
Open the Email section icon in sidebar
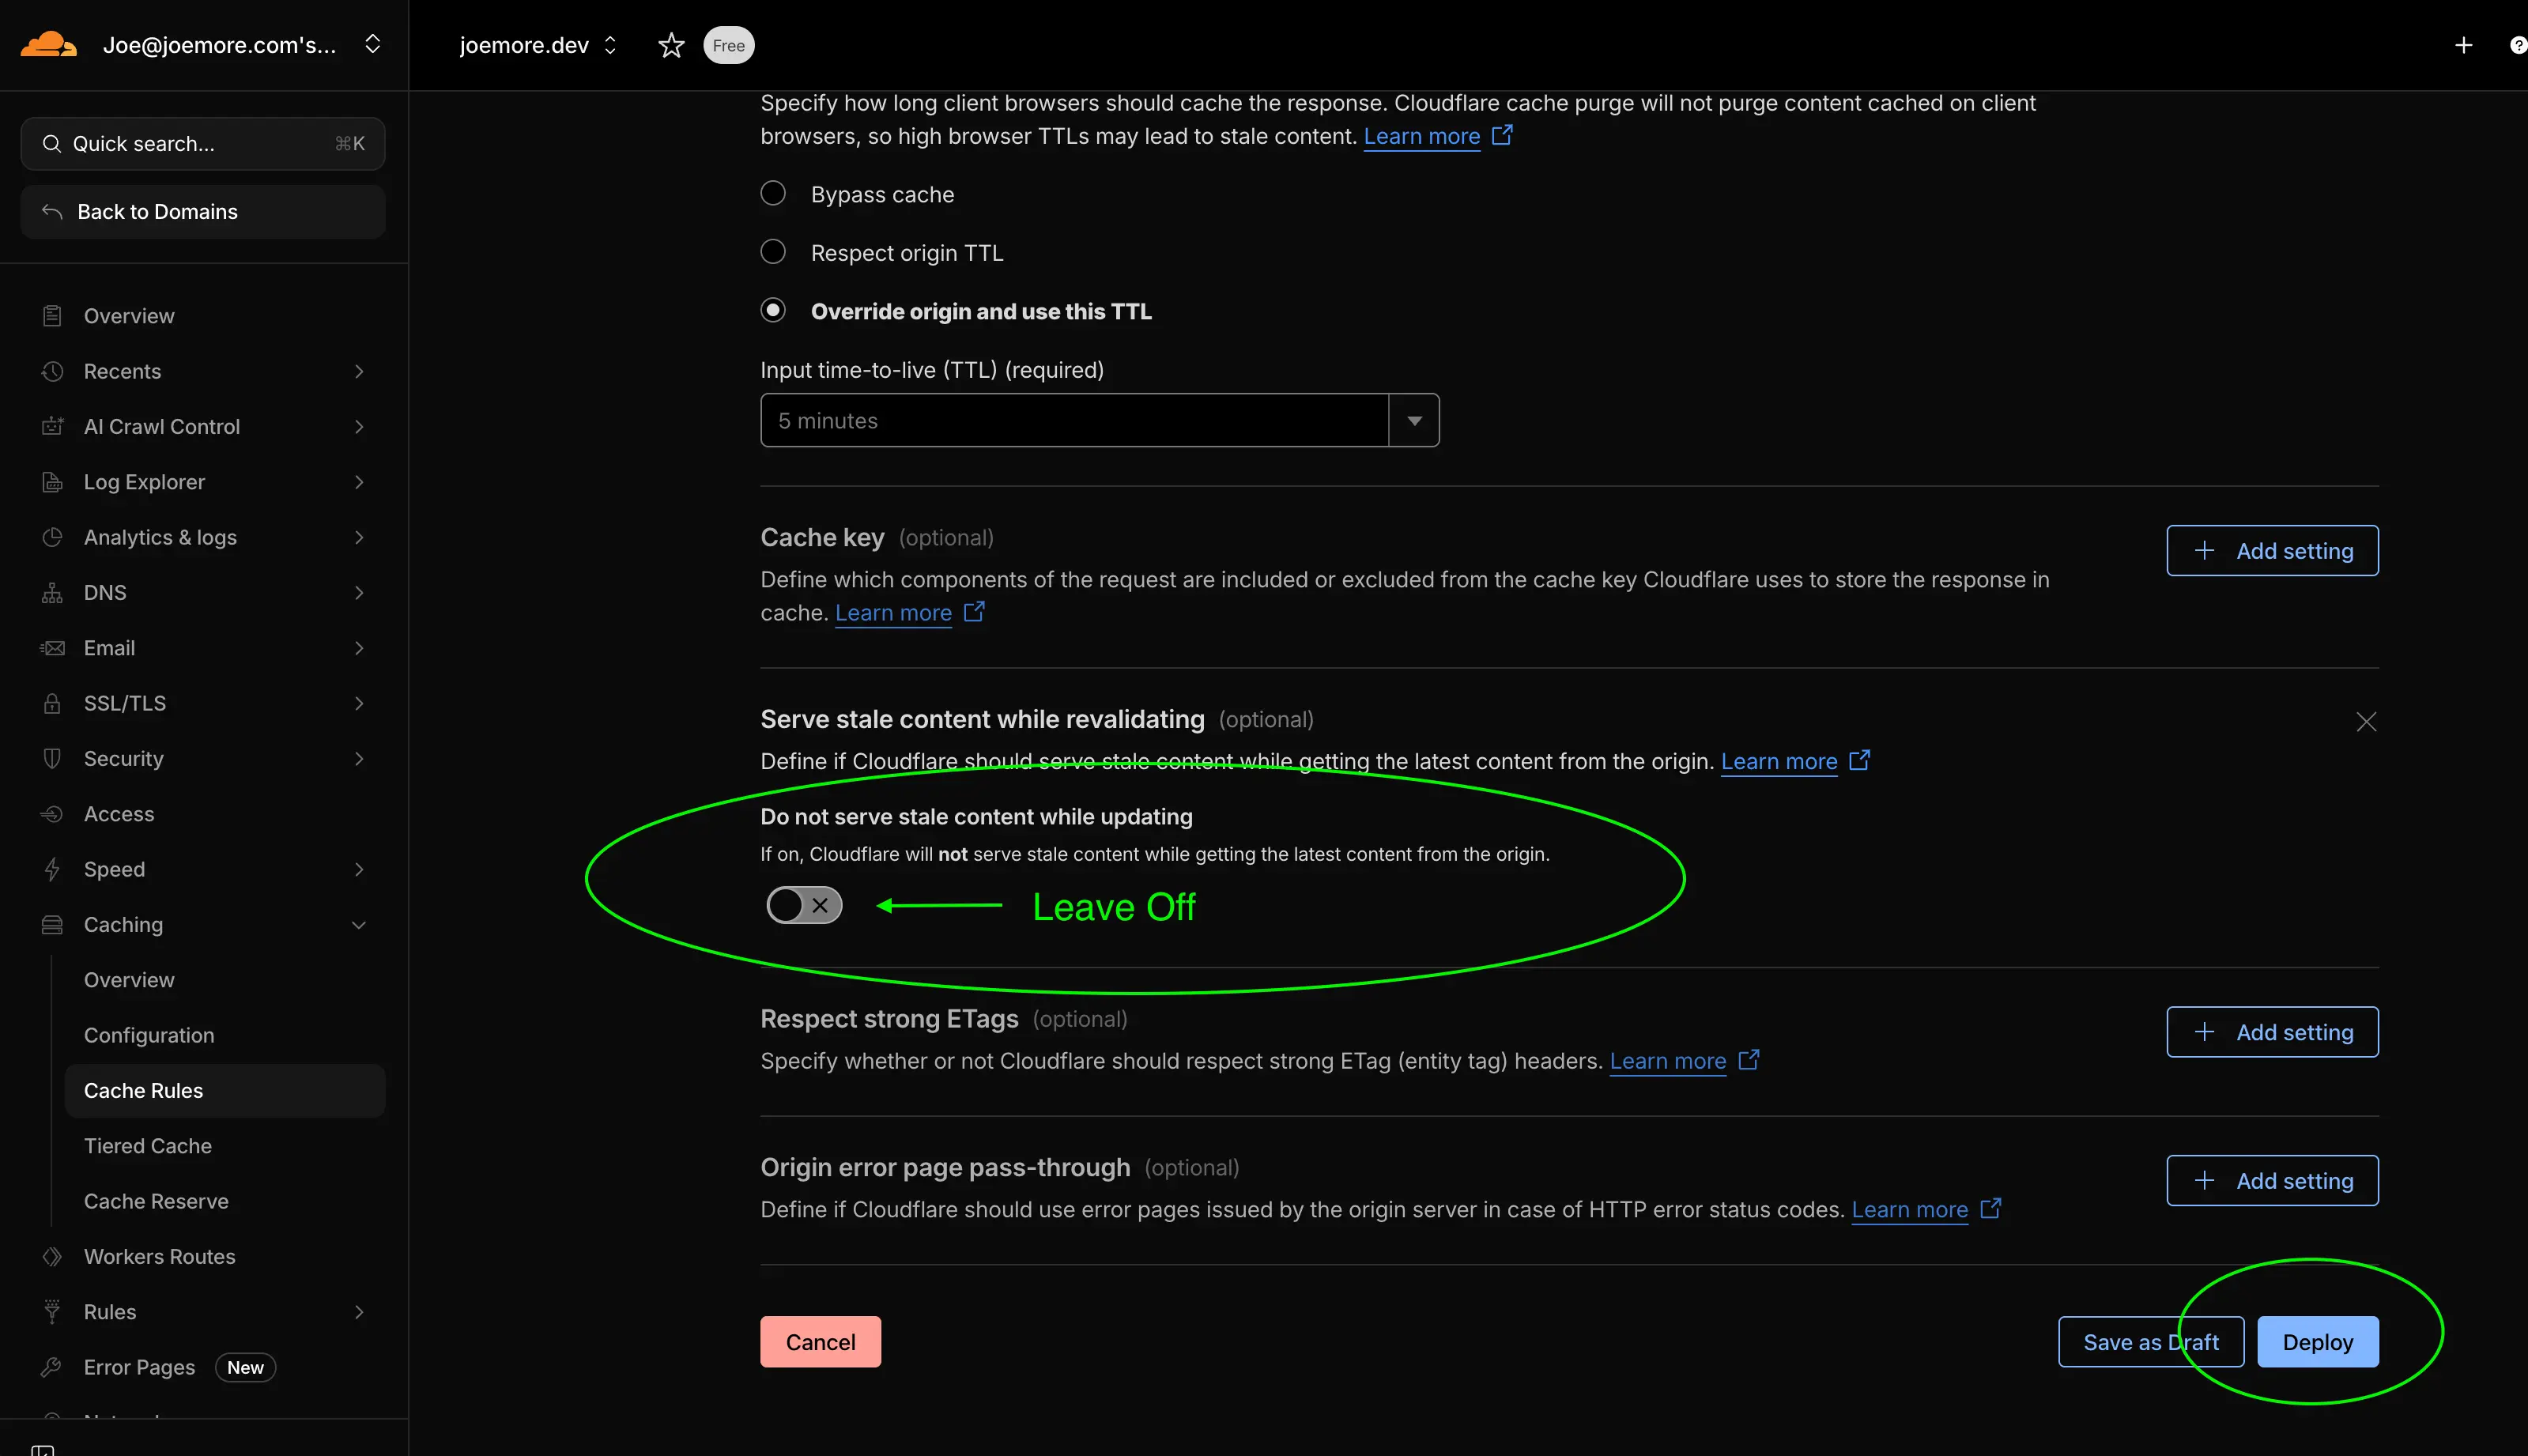click(x=53, y=647)
